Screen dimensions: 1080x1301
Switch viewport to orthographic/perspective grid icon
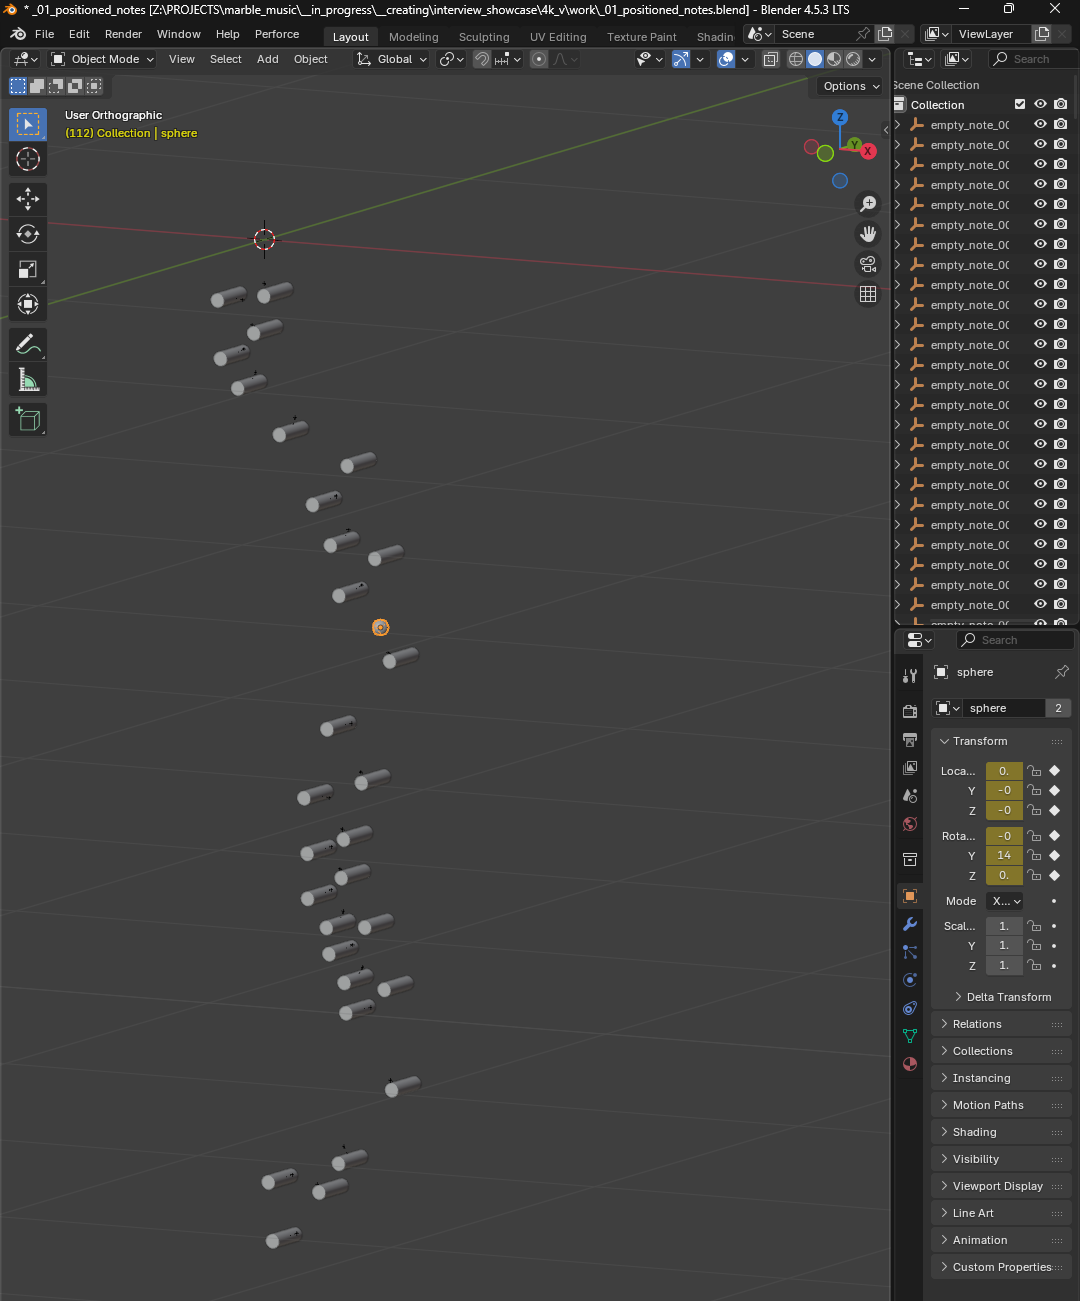868,294
